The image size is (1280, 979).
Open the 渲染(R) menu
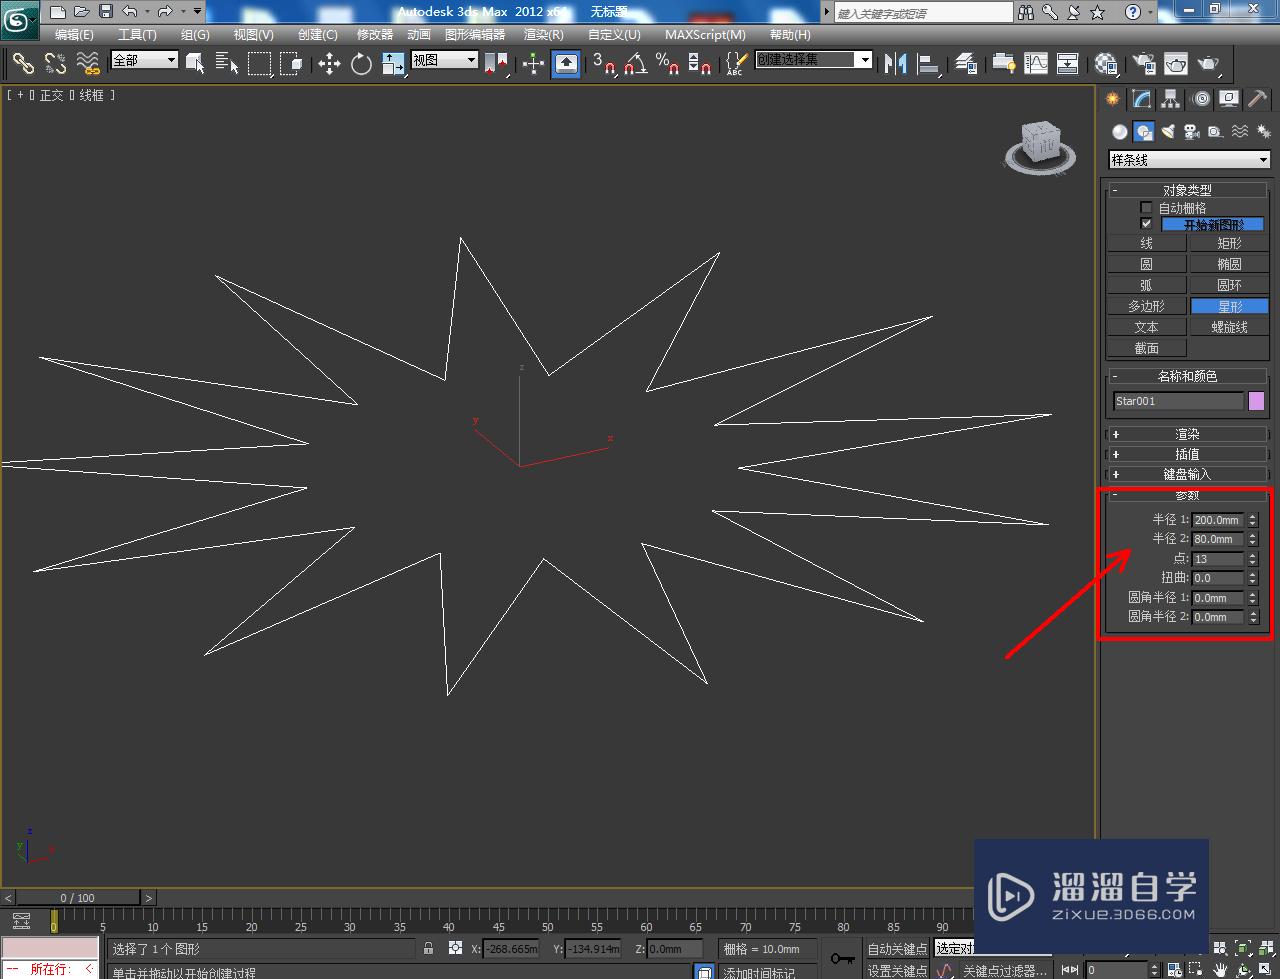click(544, 34)
